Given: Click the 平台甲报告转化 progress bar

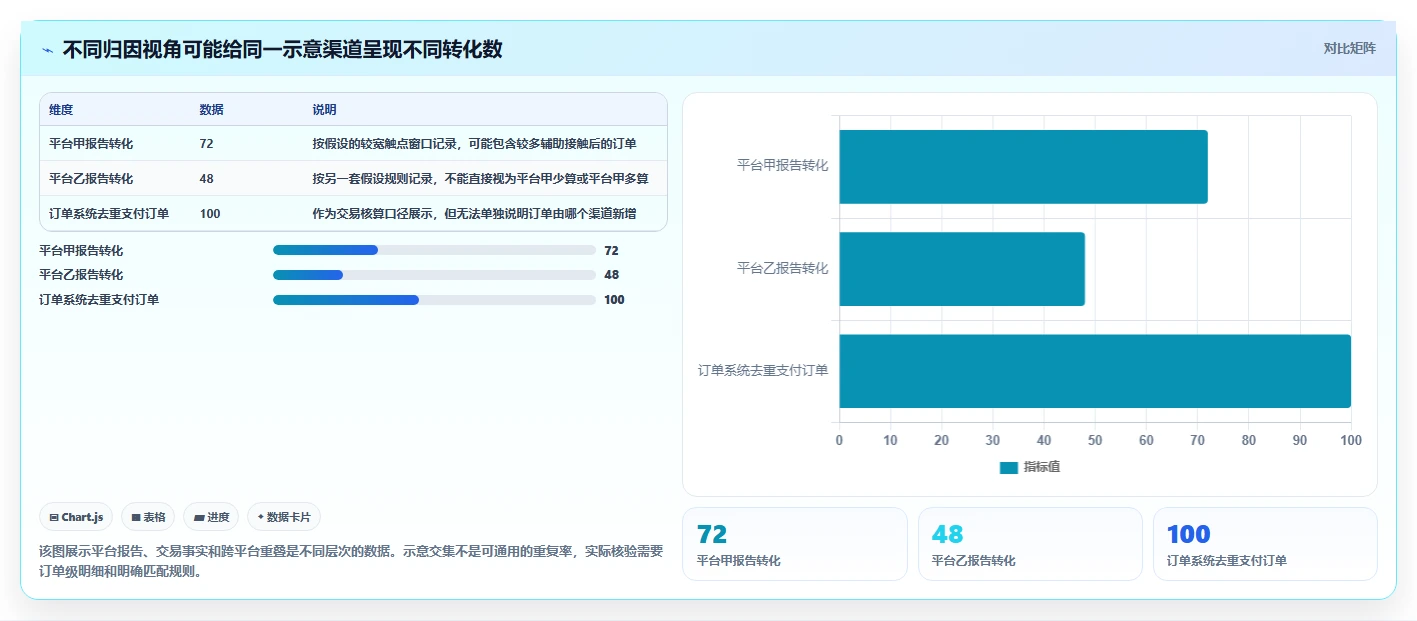Looking at the screenshot, I should click(434, 250).
